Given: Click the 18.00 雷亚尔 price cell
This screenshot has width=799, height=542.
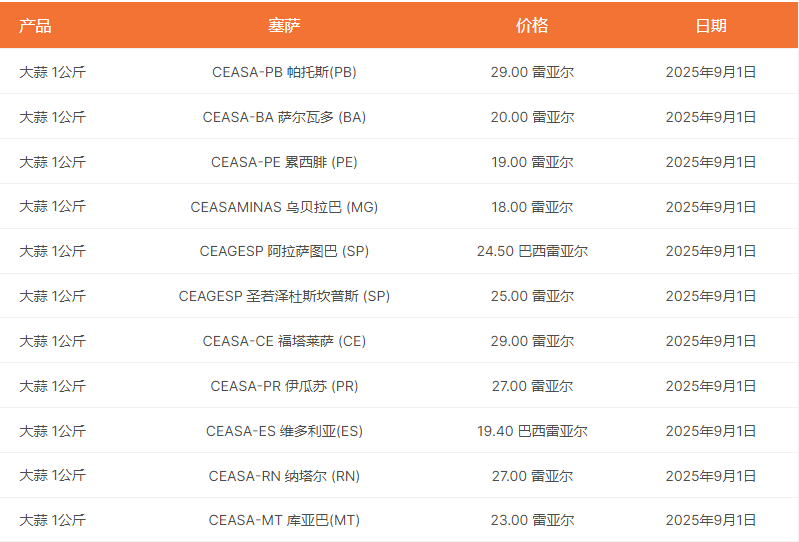Looking at the screenshot, I should (x=532, y=207).
